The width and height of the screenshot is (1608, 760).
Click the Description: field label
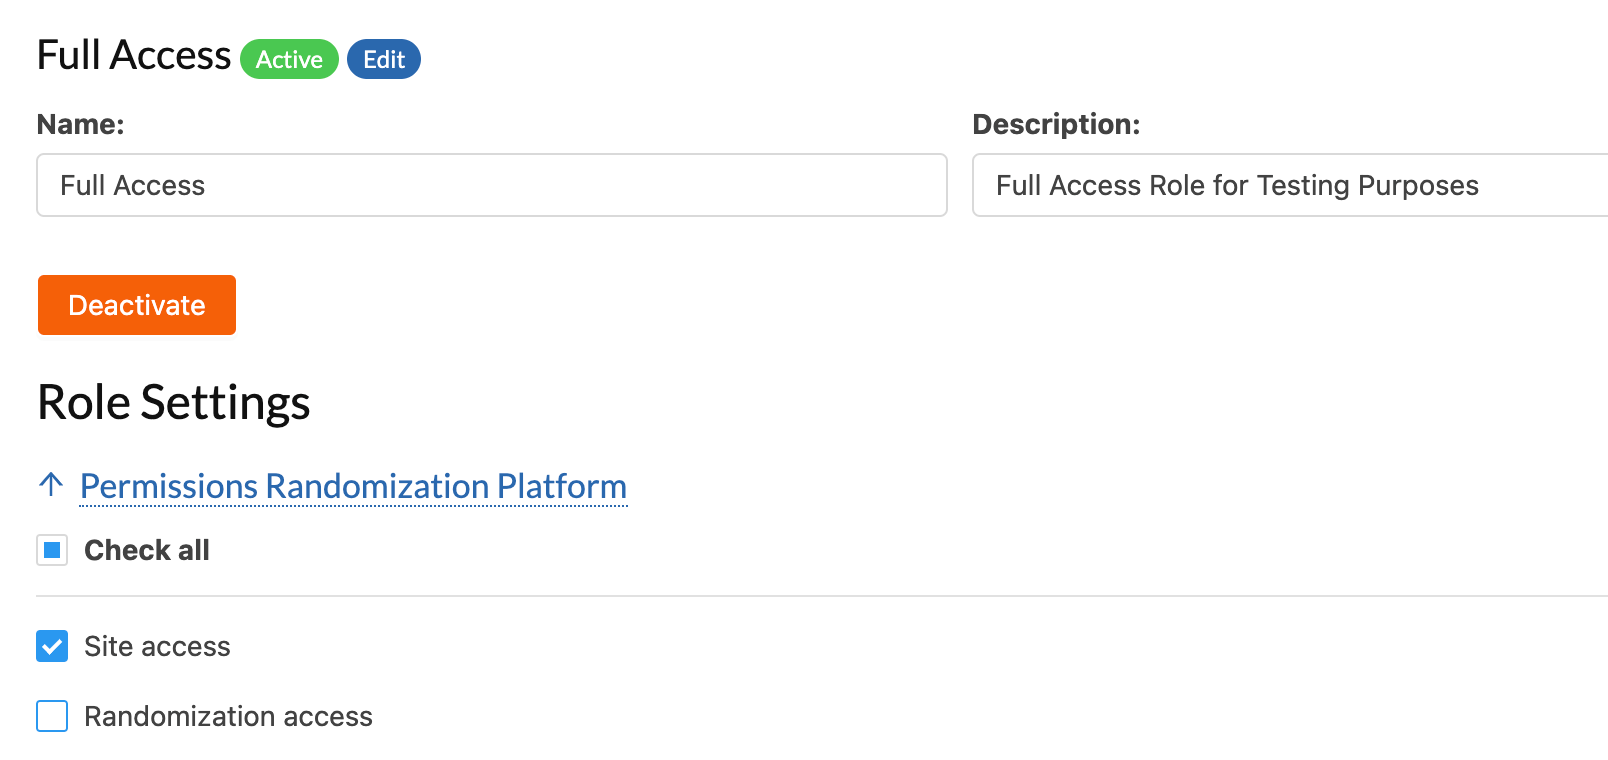coord(1056,124)
